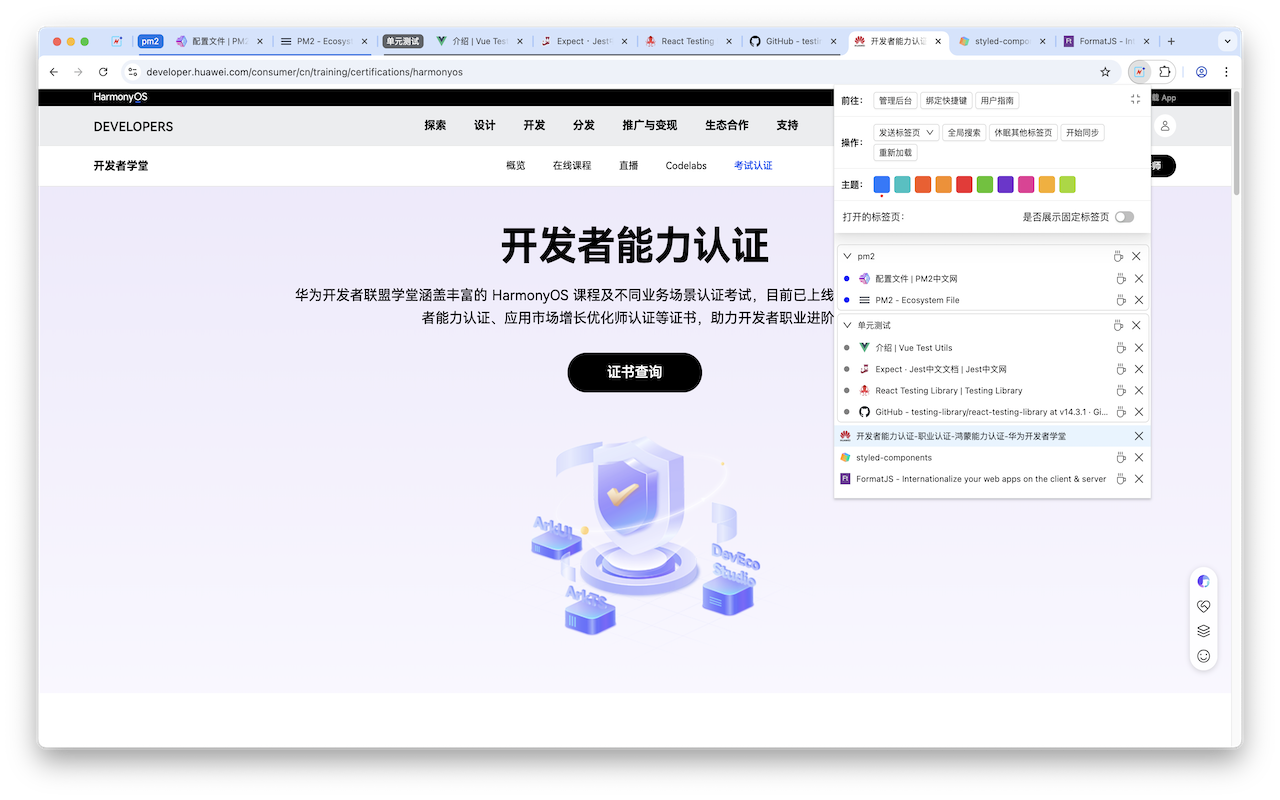The image size is (1280, 800).
Task: Click the 绑定快捷键 button
Action: pos(945,100)
